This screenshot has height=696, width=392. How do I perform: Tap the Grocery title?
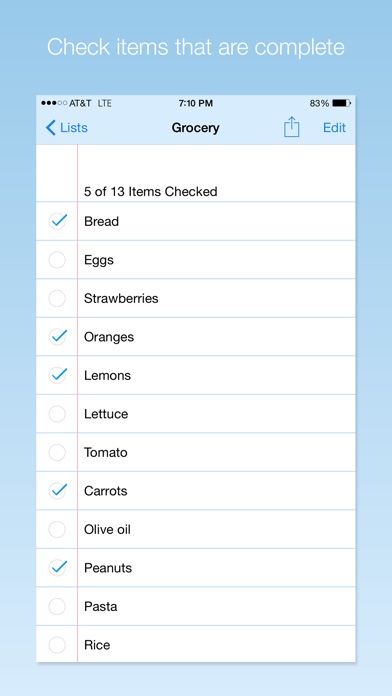tap(195, 128)
